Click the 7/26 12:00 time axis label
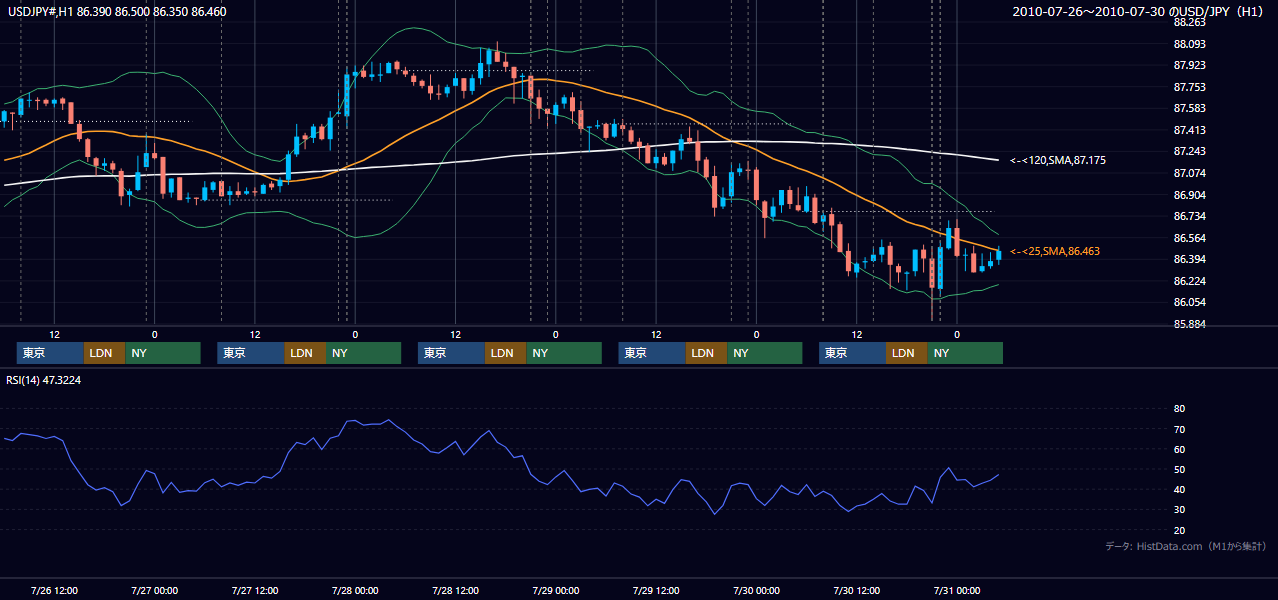Viewport: 1278px width, 600px height. [55, 590]
